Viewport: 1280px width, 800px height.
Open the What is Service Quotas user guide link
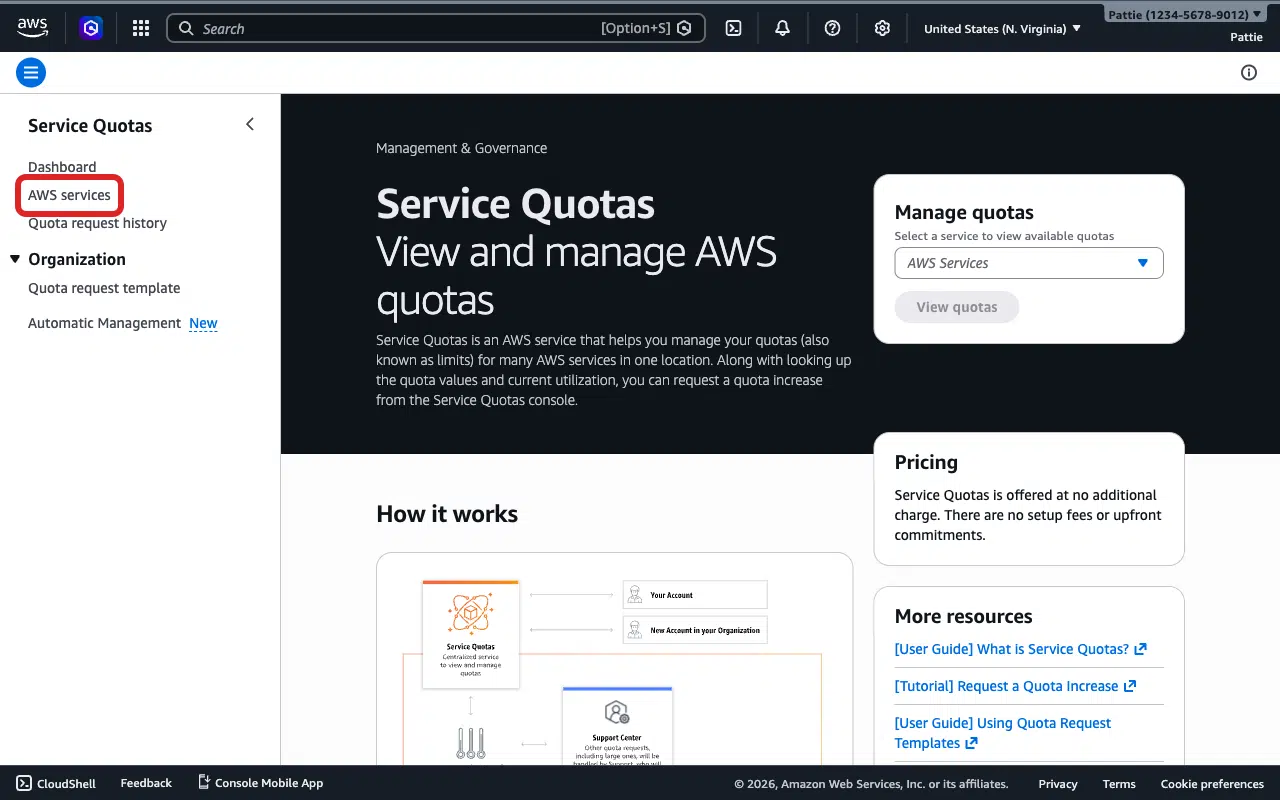tap(1020, 649)
